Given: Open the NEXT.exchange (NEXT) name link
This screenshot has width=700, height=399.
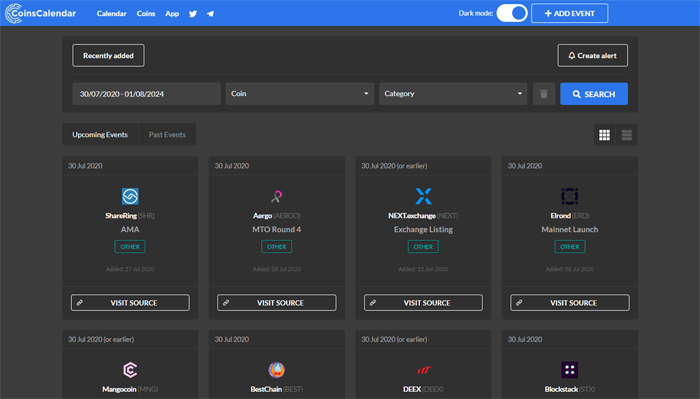Looking at the screenshot, I should (423, 216).
